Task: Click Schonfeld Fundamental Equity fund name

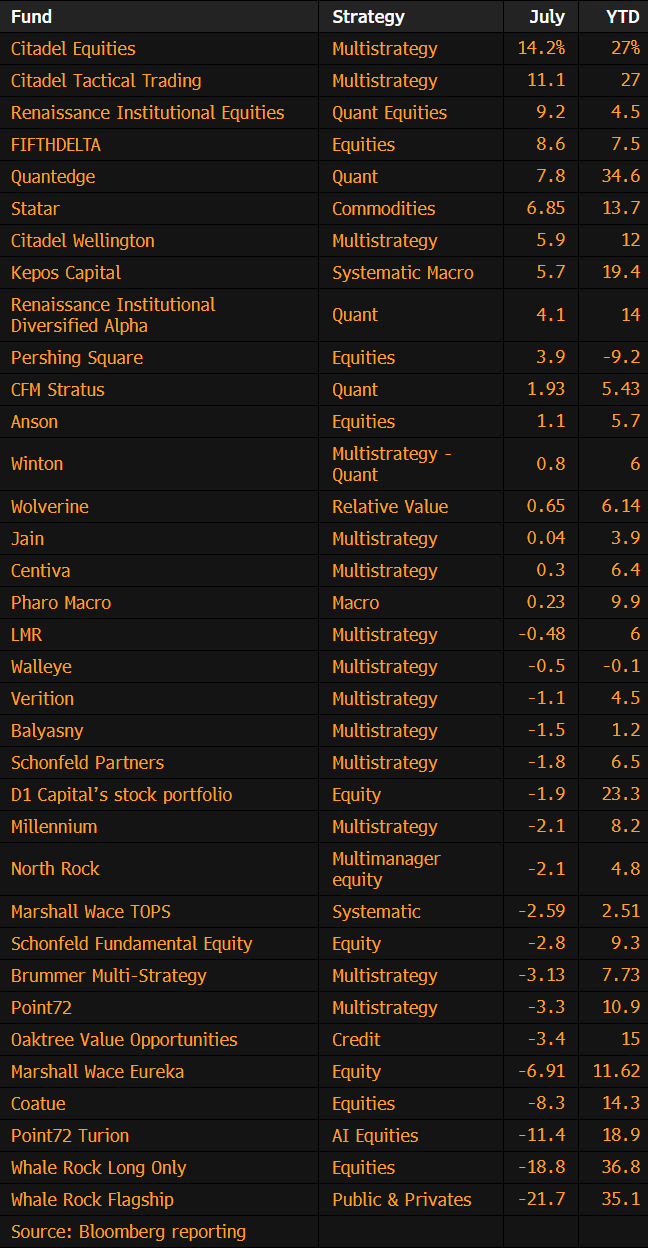Action: click(132, 944)
